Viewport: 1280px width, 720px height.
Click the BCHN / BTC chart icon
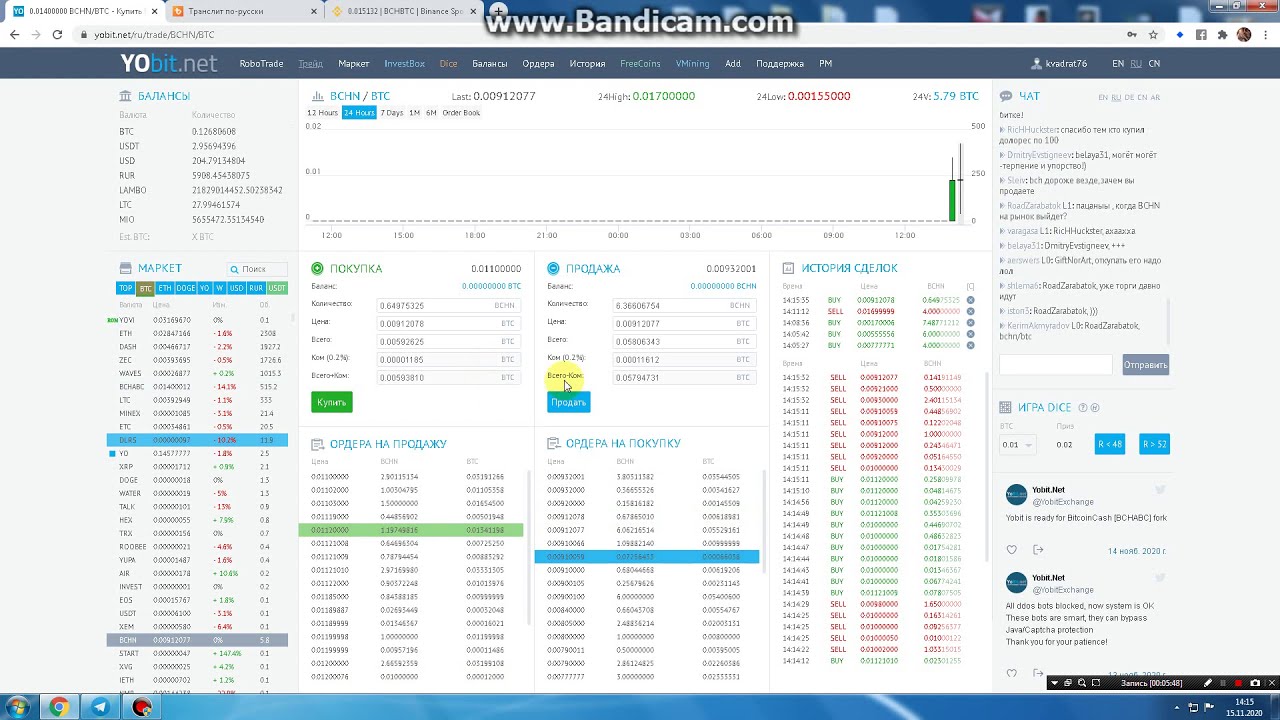coord(317,96)
